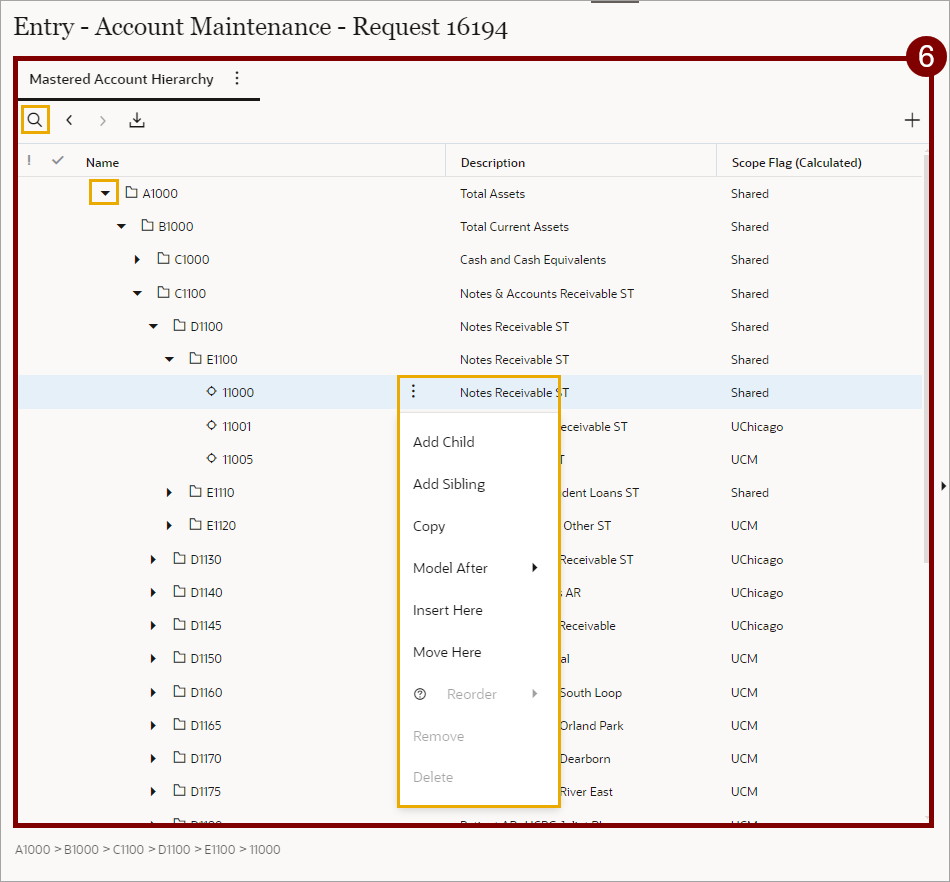Click the search magnifier icon
This screenshot has height=882, width=950.
(x=35, y=120)
